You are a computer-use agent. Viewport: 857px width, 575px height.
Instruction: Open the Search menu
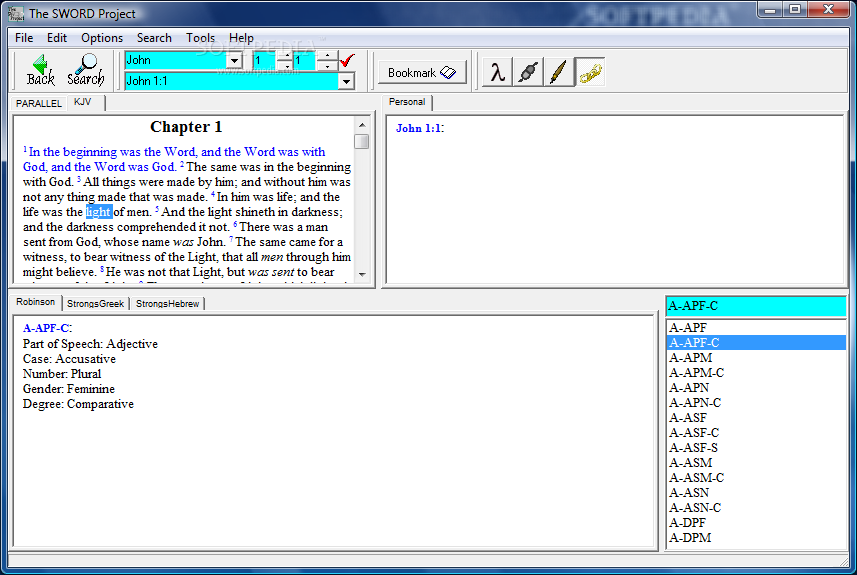click(x=154, y=38)
